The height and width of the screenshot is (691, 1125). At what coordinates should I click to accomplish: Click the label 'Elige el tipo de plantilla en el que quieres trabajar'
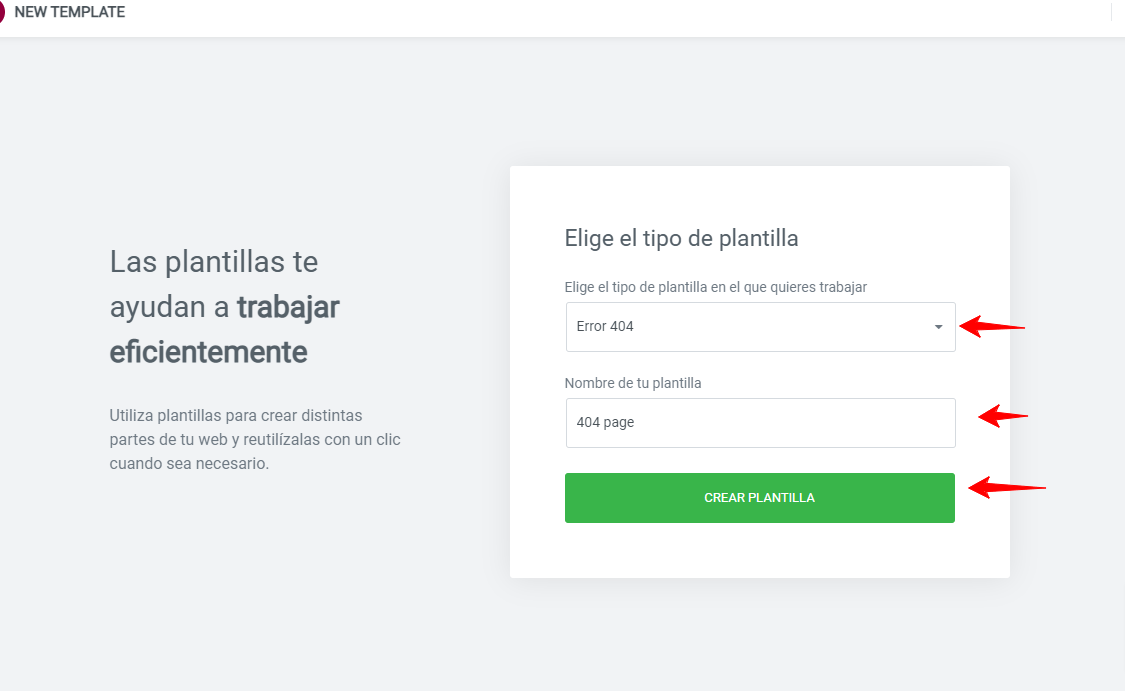point(715,287)
